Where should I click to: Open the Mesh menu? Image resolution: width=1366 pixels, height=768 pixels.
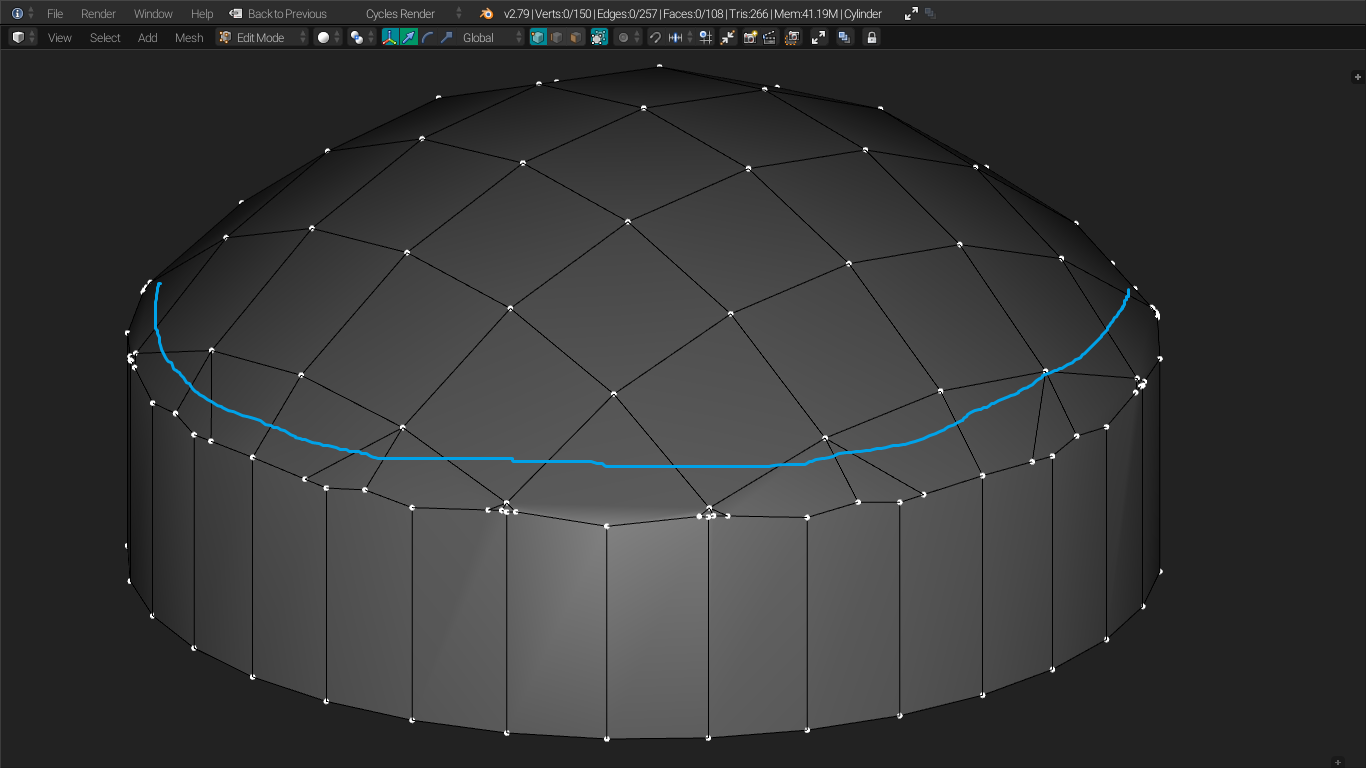click(189, 38)
